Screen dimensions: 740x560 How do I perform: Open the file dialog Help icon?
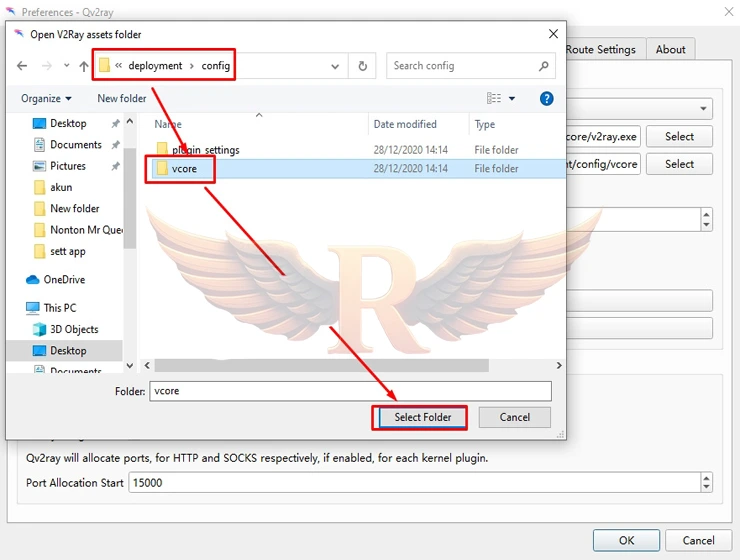click(546, 98)
